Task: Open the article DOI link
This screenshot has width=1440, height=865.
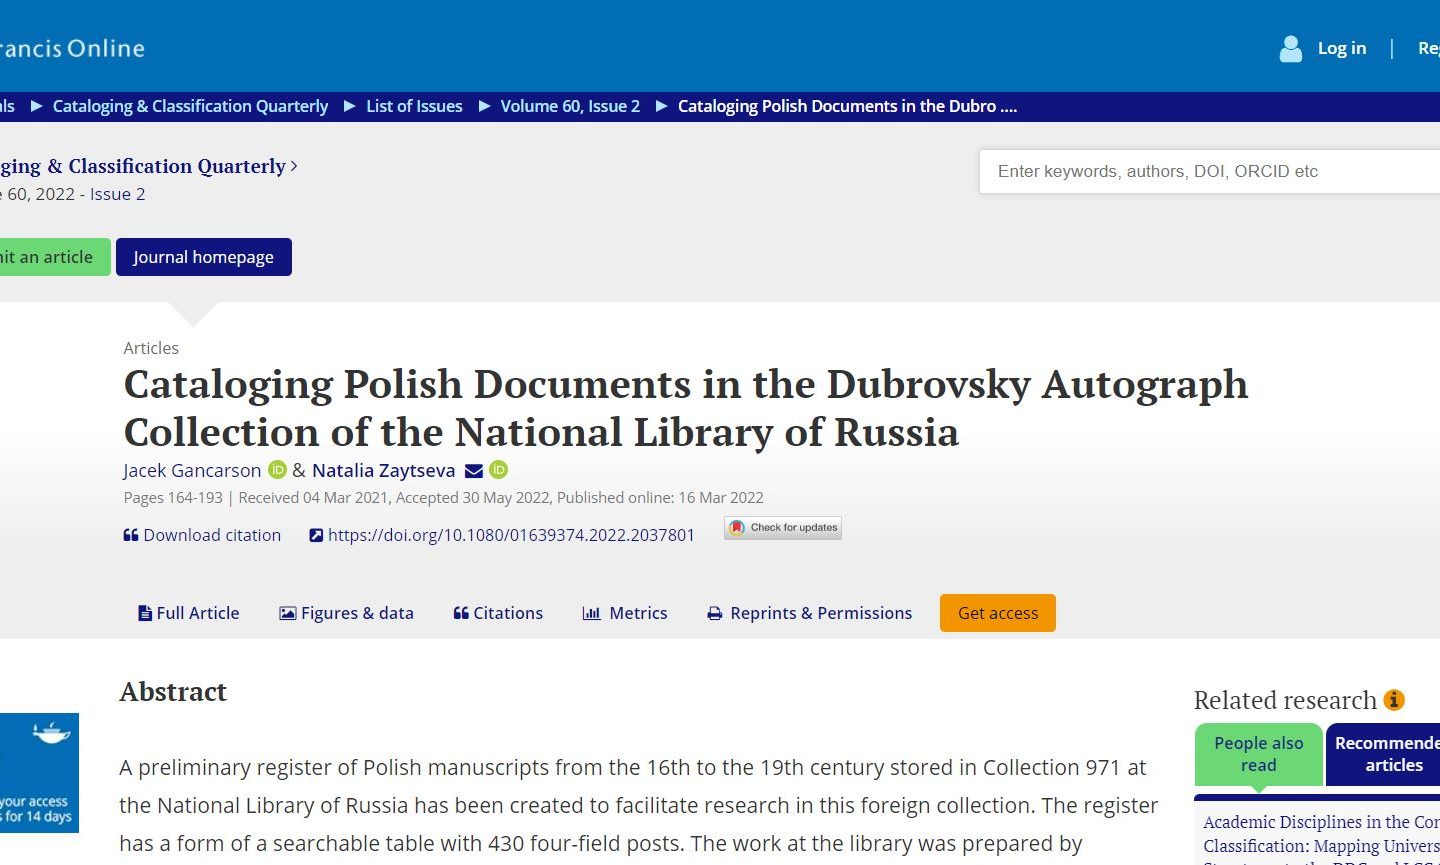Action: pyautogui.click(x=511, y=535)
